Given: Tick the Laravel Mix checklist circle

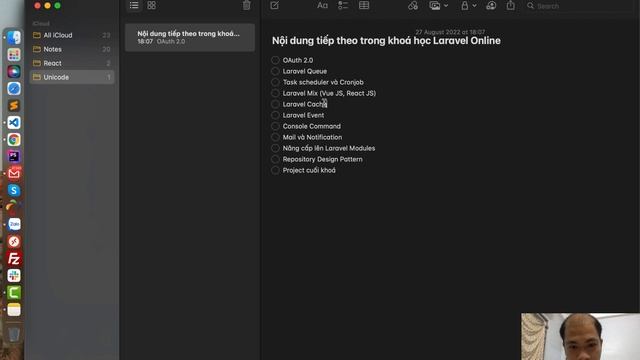Looking at the screenshot, I should click(x=275, y=93).
